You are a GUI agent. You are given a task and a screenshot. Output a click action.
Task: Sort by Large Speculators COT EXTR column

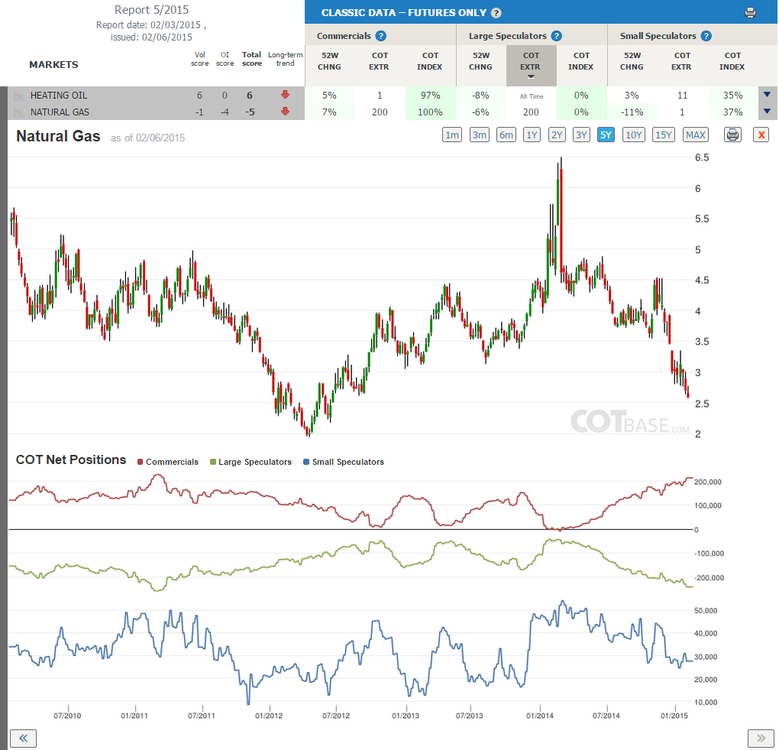[x=531, y=65]
